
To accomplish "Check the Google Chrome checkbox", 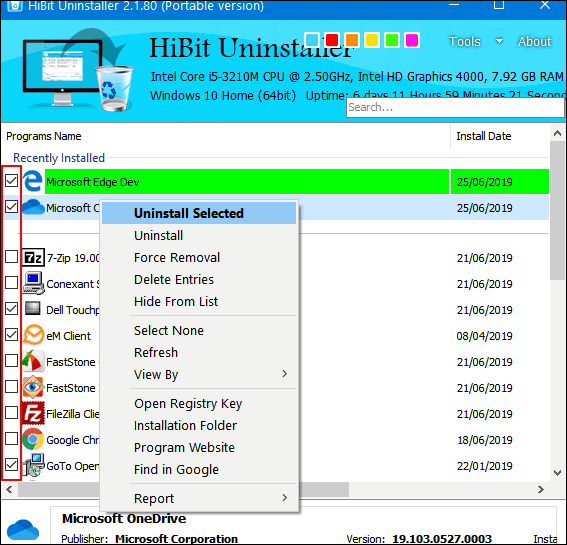I will click(12, 438).
